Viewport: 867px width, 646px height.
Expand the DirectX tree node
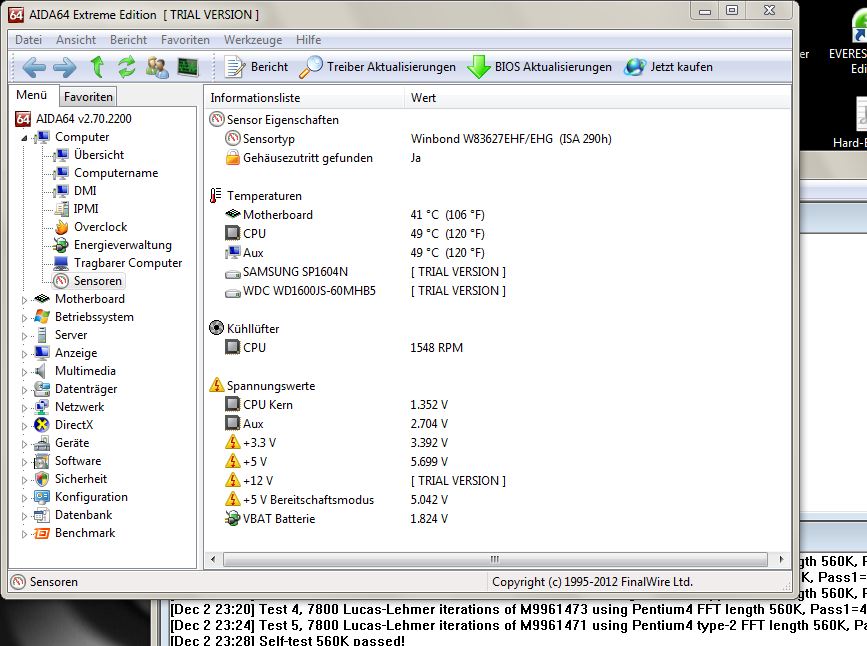[24, 426]
